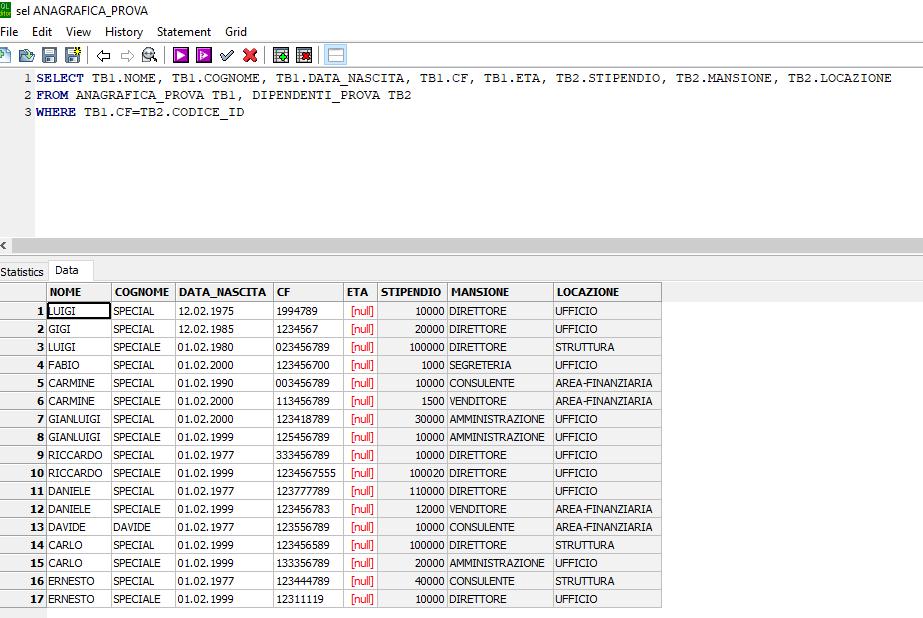The width and height of the screenshot is (923, 618).
Task: Click the save file floppy icon
Action: pyautogui.click(x=49, y=55)
